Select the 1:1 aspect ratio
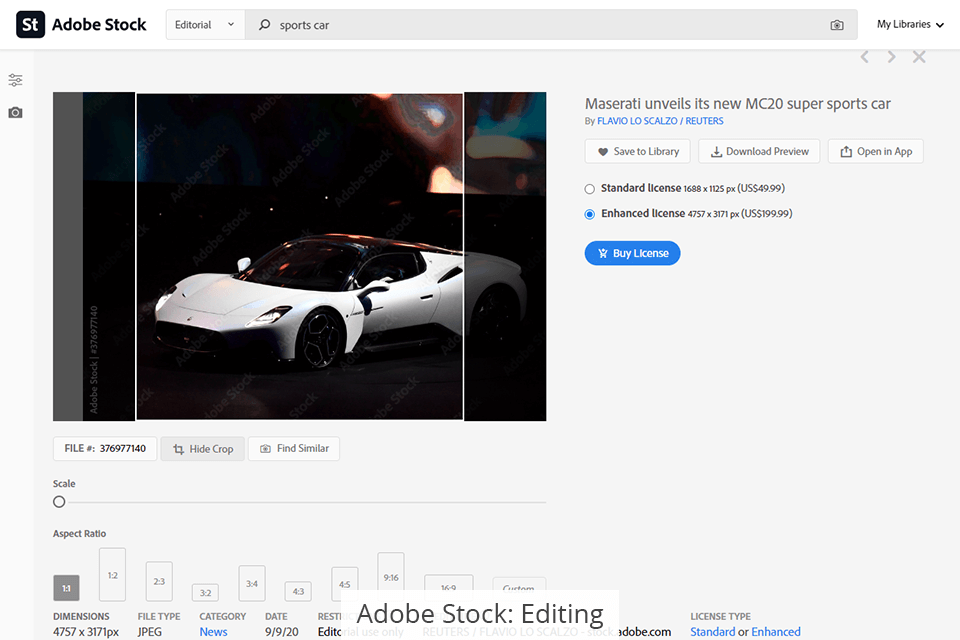Image resolution: width=960 pixels, height=640 pixels. 66,588
